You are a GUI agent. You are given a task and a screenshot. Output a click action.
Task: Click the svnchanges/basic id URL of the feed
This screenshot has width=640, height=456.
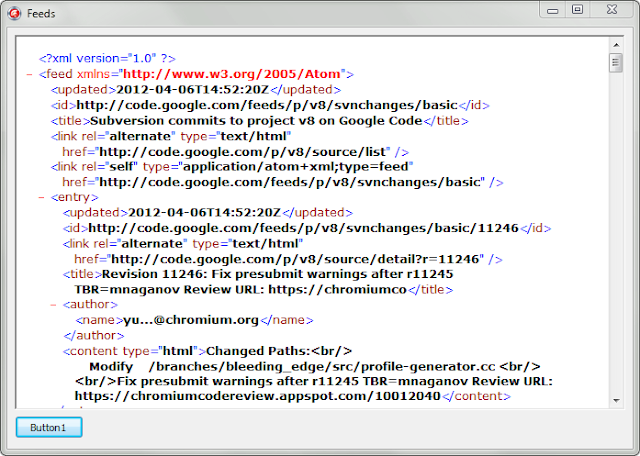point(267,105)
